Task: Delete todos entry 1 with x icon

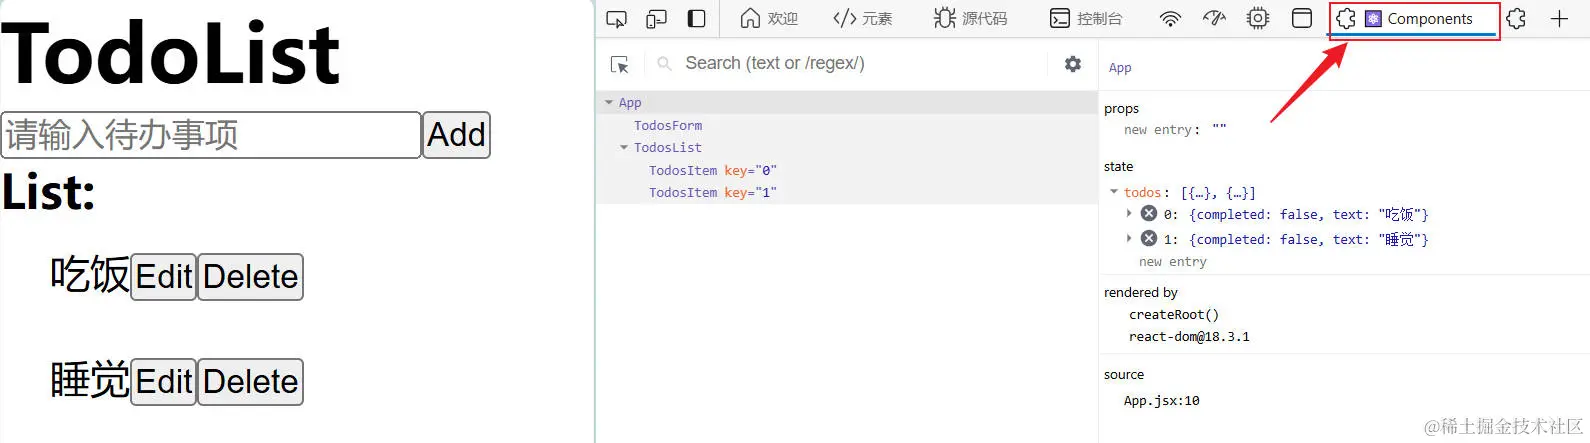Action: pos(1149,238)
